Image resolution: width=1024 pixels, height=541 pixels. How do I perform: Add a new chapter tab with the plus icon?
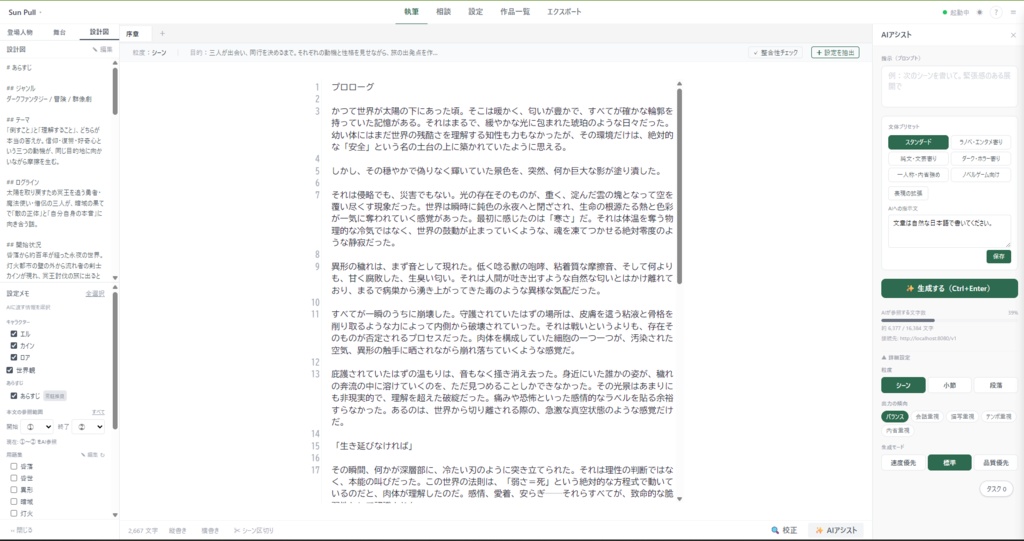point(163,33)
